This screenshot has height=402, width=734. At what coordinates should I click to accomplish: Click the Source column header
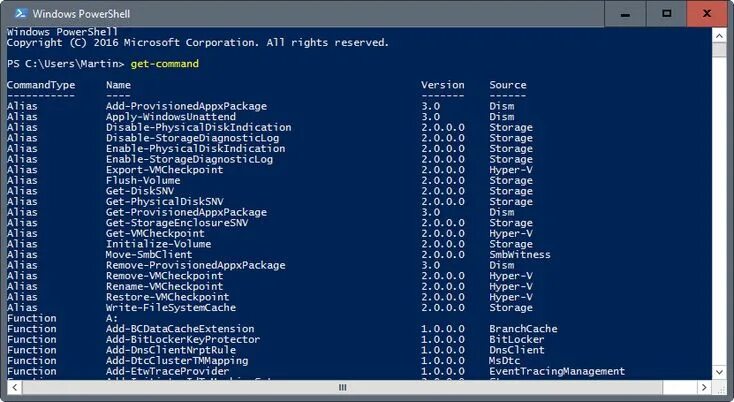pyautogui.click(x=508, y=85)
